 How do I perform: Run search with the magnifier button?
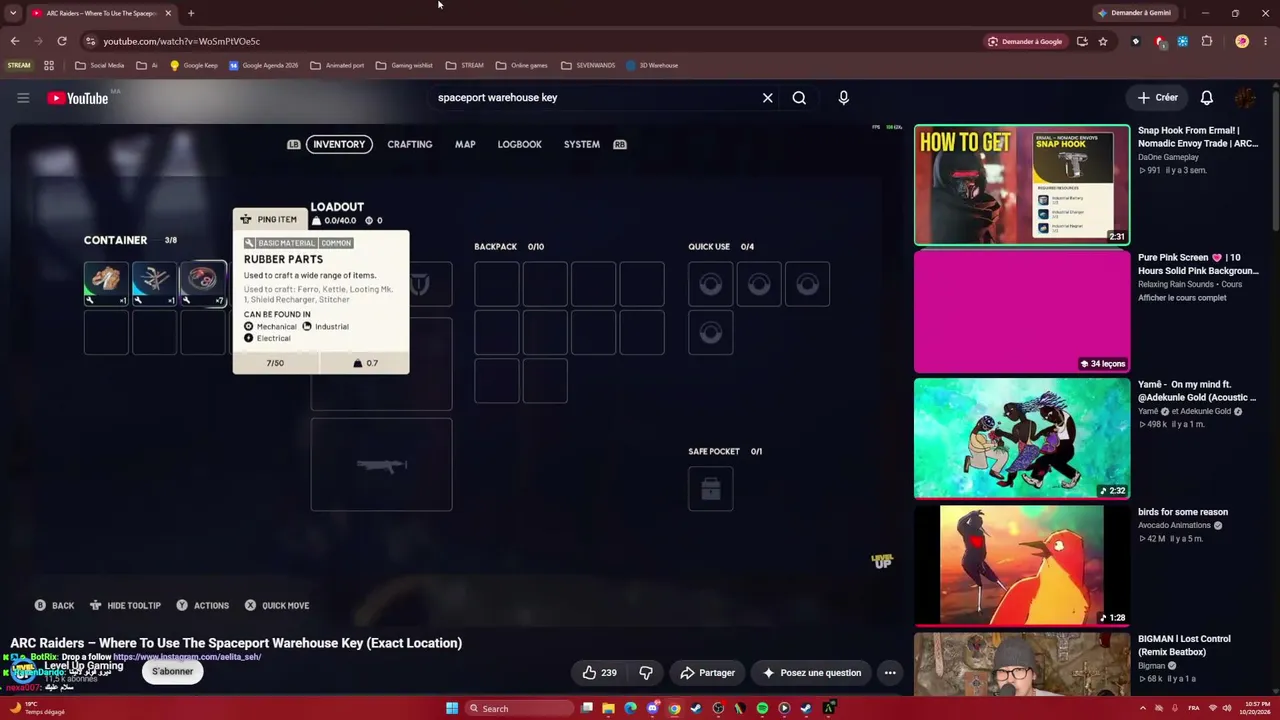click(799, 98)
